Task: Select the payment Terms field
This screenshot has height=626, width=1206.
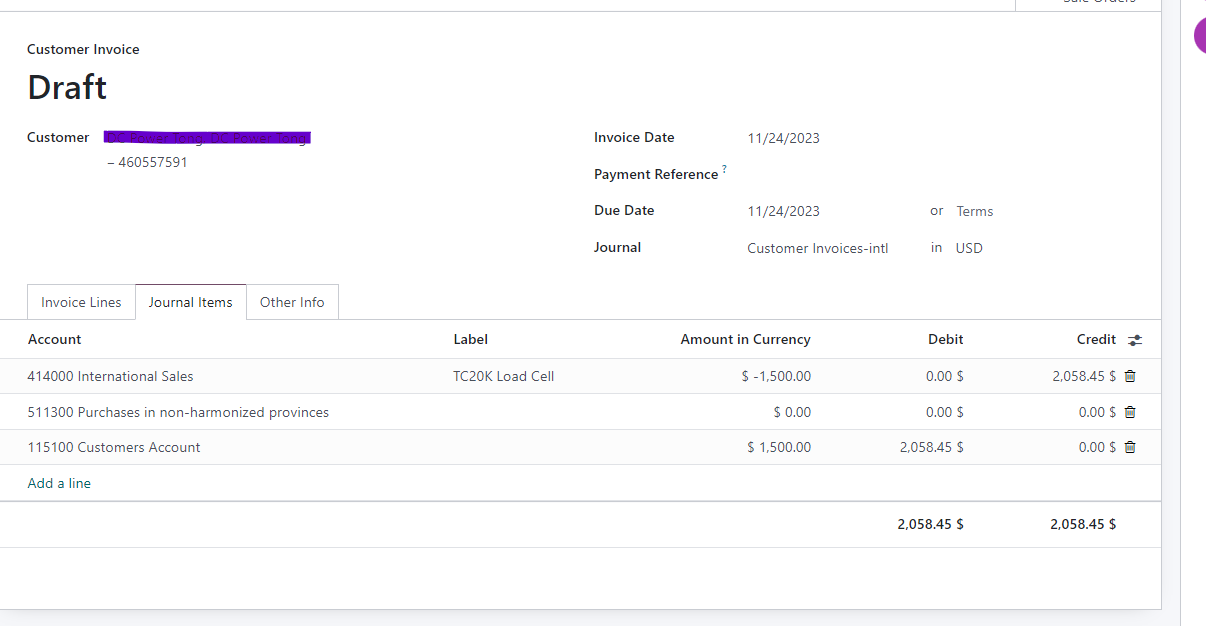Action: pos(974,211)
